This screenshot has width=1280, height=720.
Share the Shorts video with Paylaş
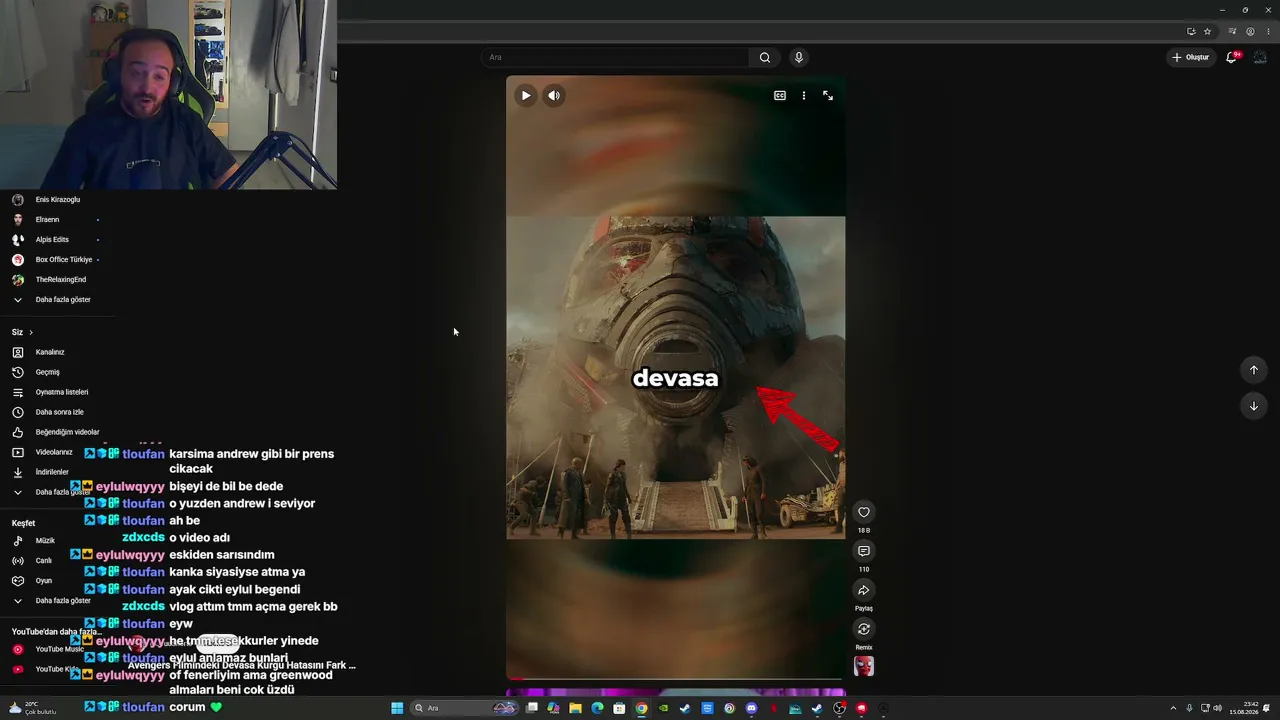pos(864,590)
